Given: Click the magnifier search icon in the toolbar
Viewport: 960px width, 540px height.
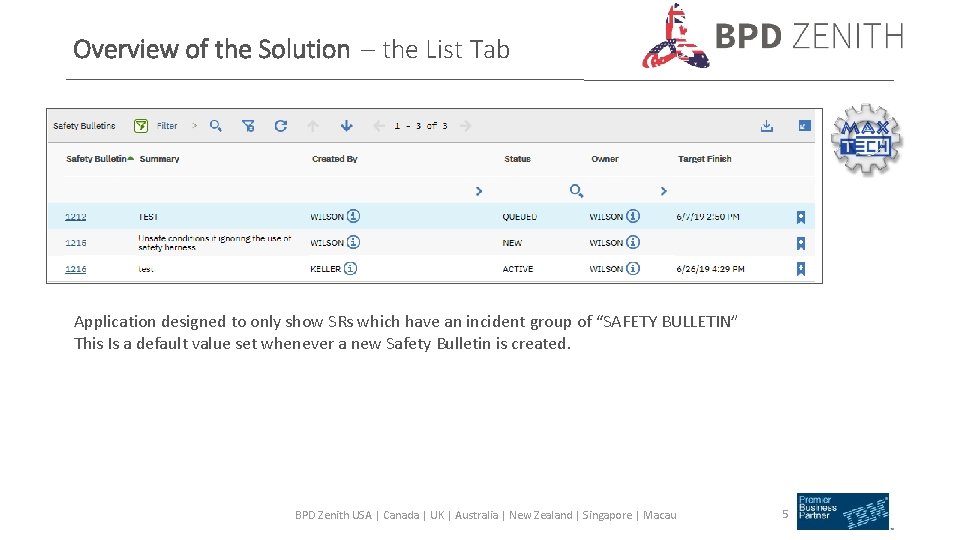Looking at the screenshot, I should 216,126.
